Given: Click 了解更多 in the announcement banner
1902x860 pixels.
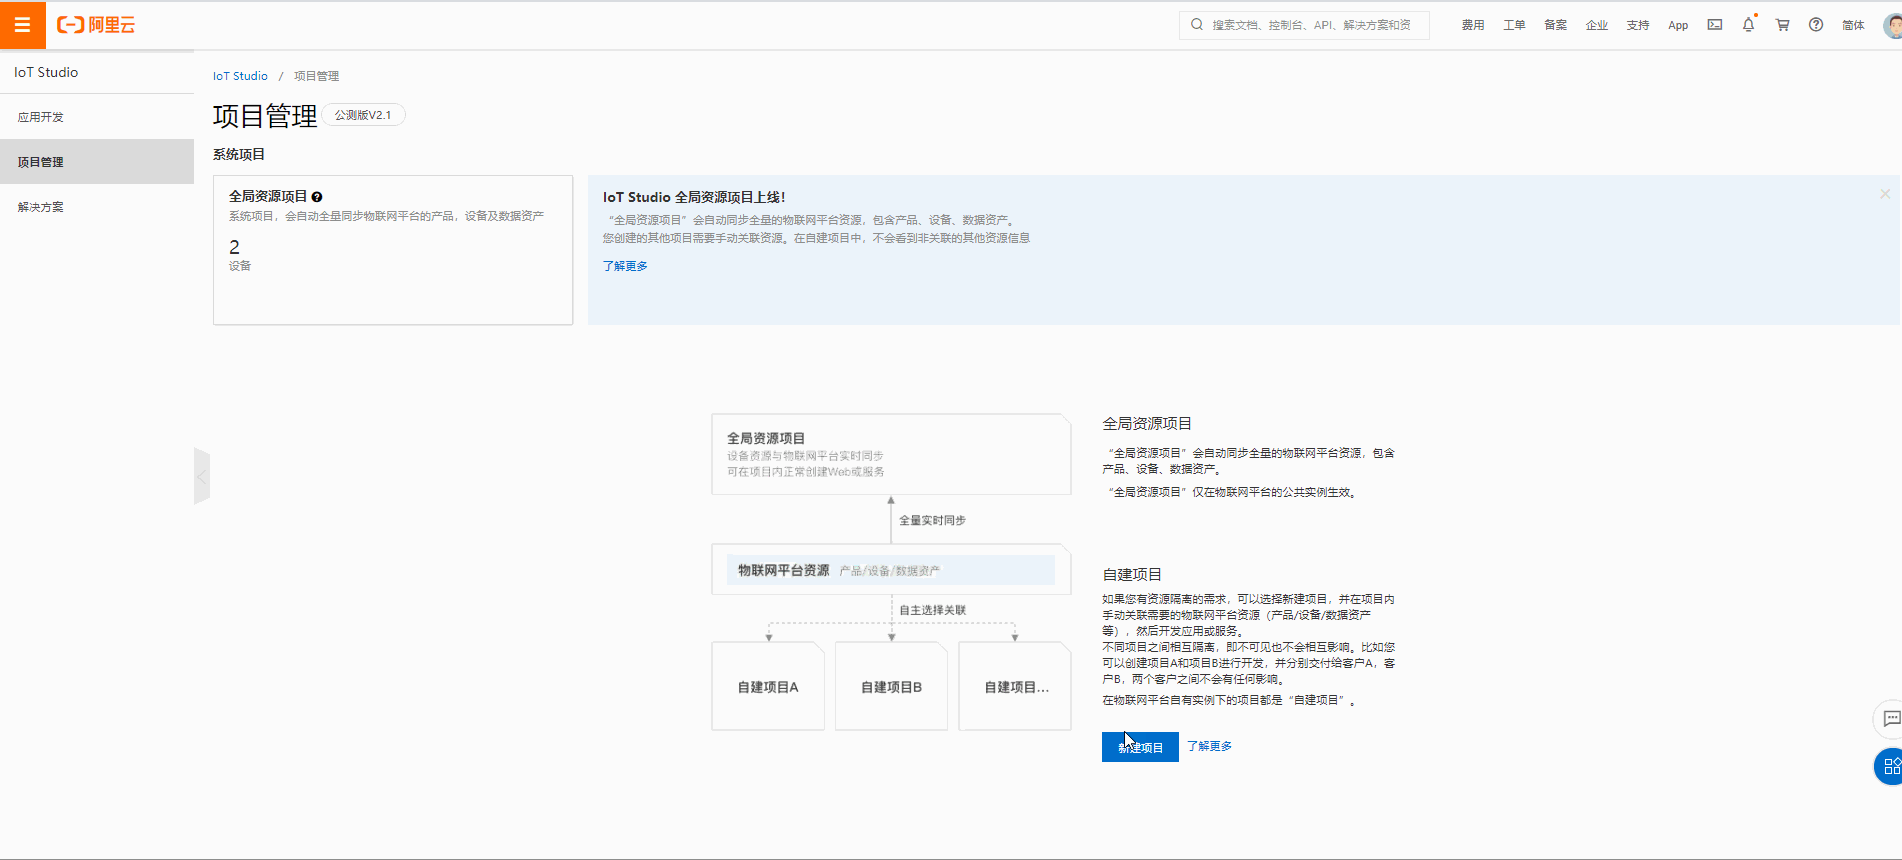Looking at the screenshot, I should [625, 266].
